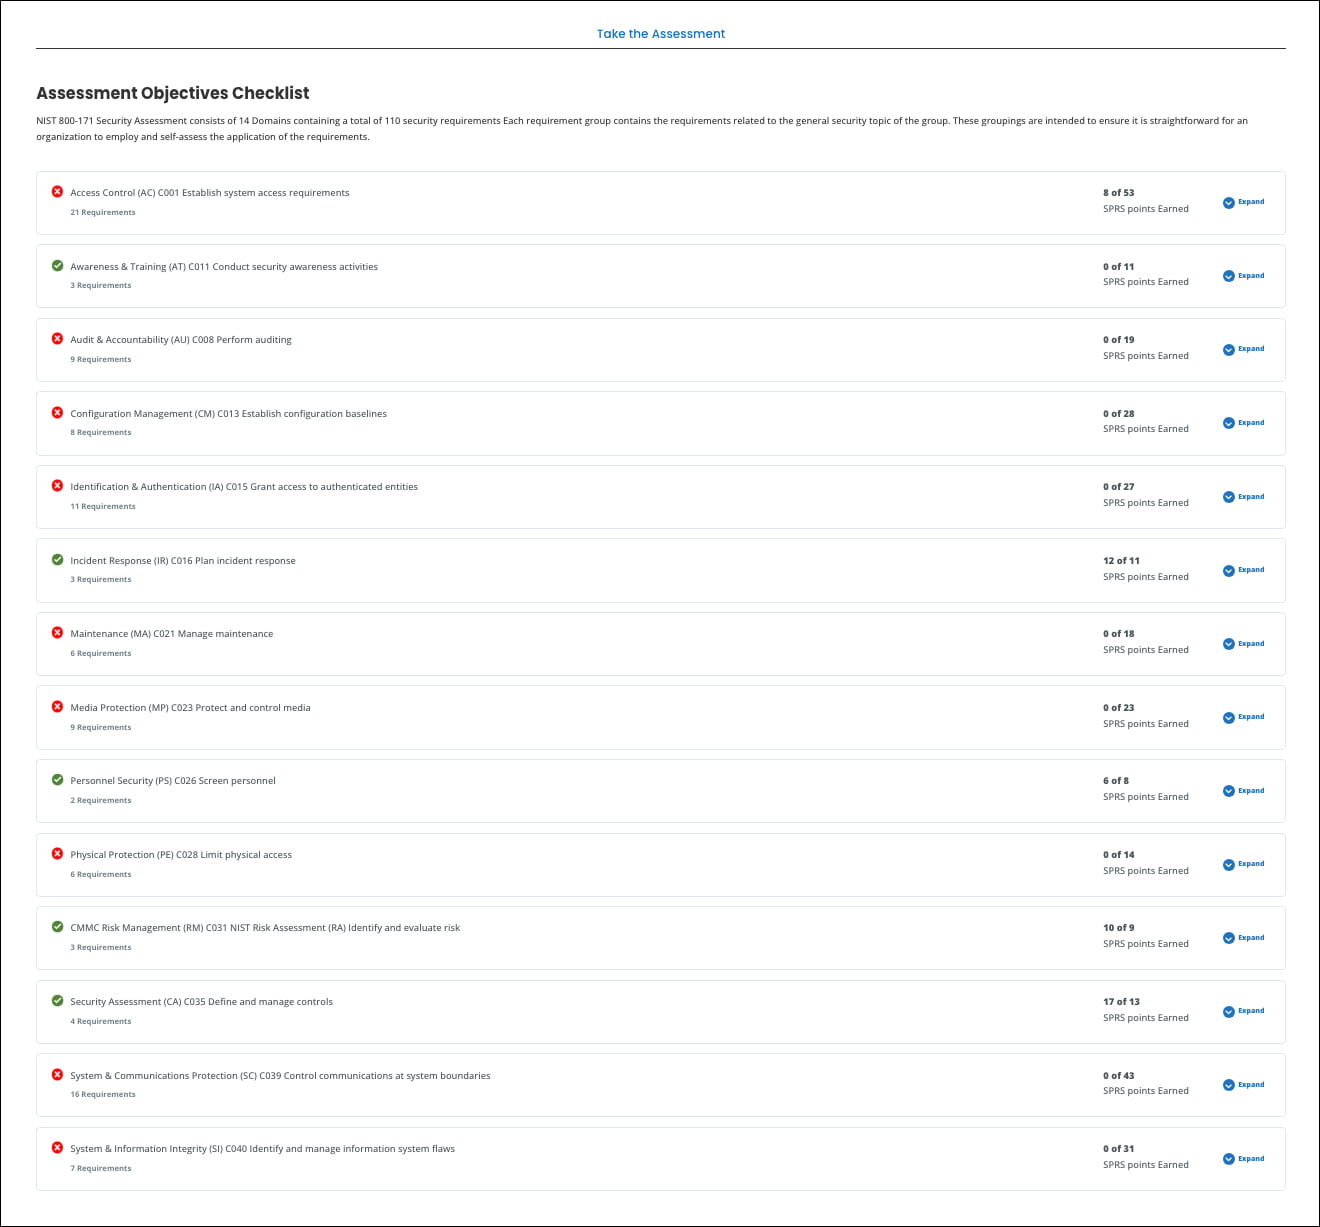Image resolution: width=1320 pixels, height=1227 pixels.
Task: Click the Assessment Objectives Checklist heading
Action: point(173,93)
